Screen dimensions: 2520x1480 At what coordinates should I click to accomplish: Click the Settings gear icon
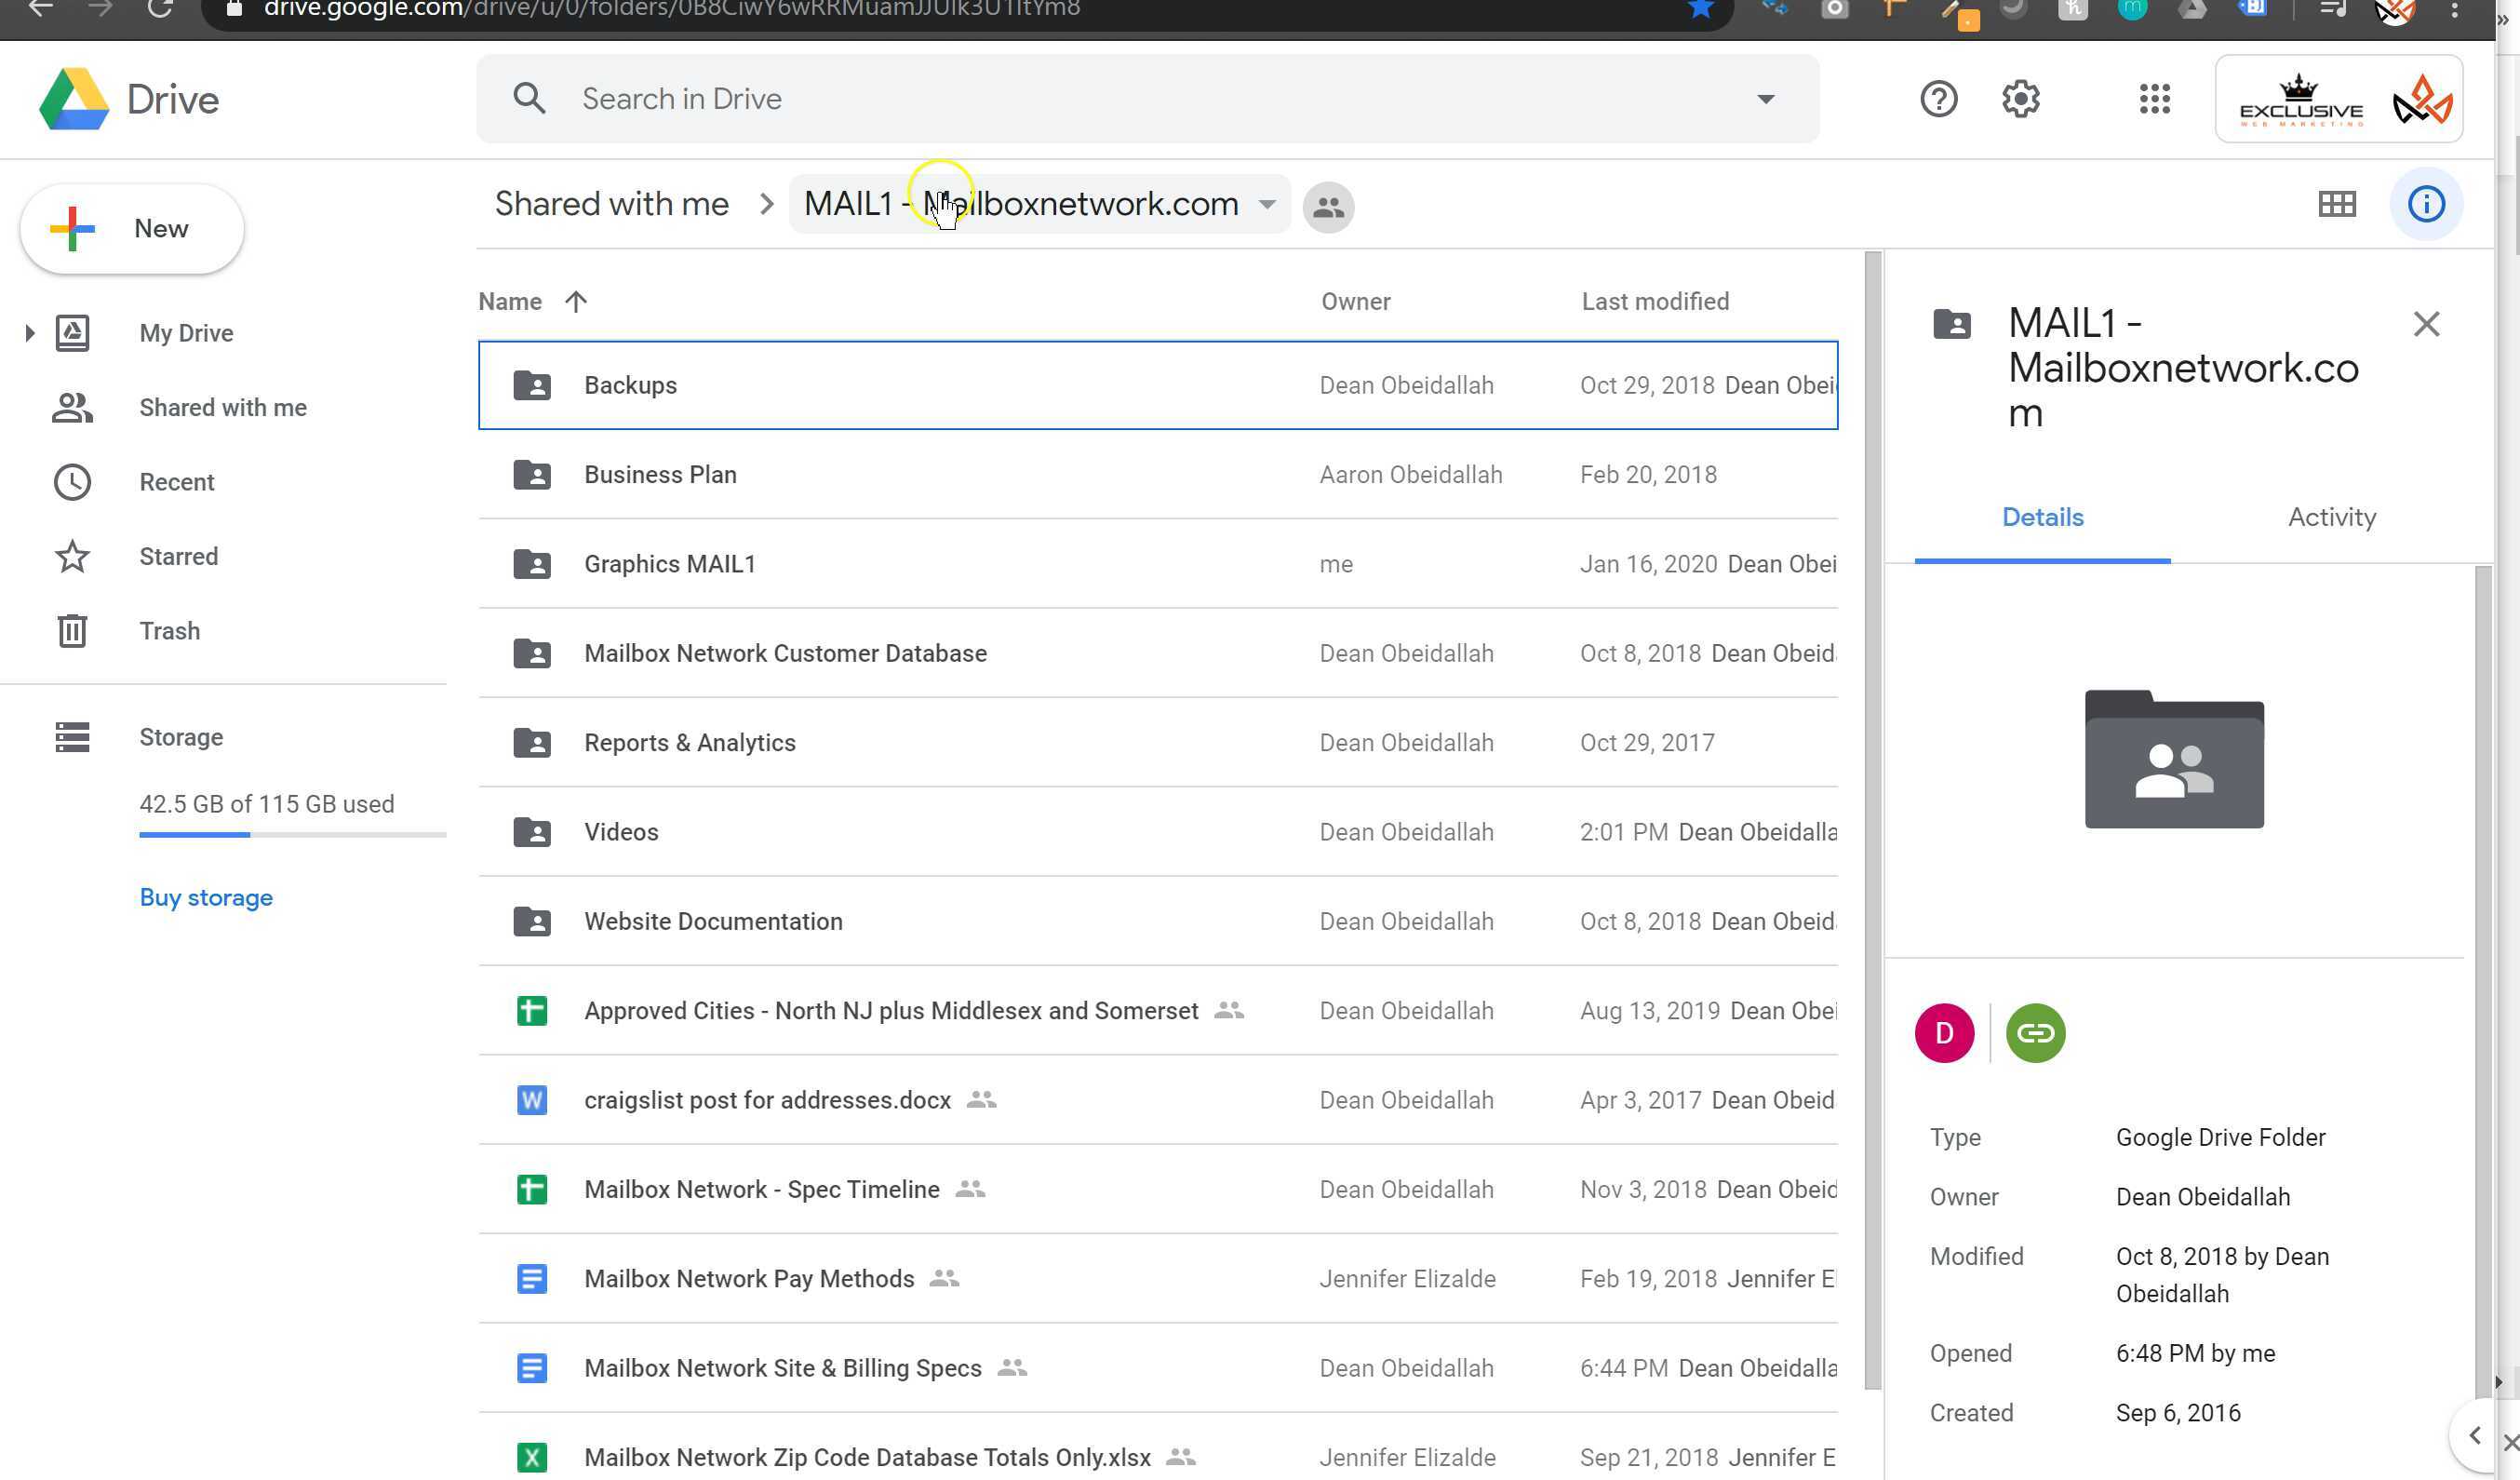click(x=2020, y=99)
